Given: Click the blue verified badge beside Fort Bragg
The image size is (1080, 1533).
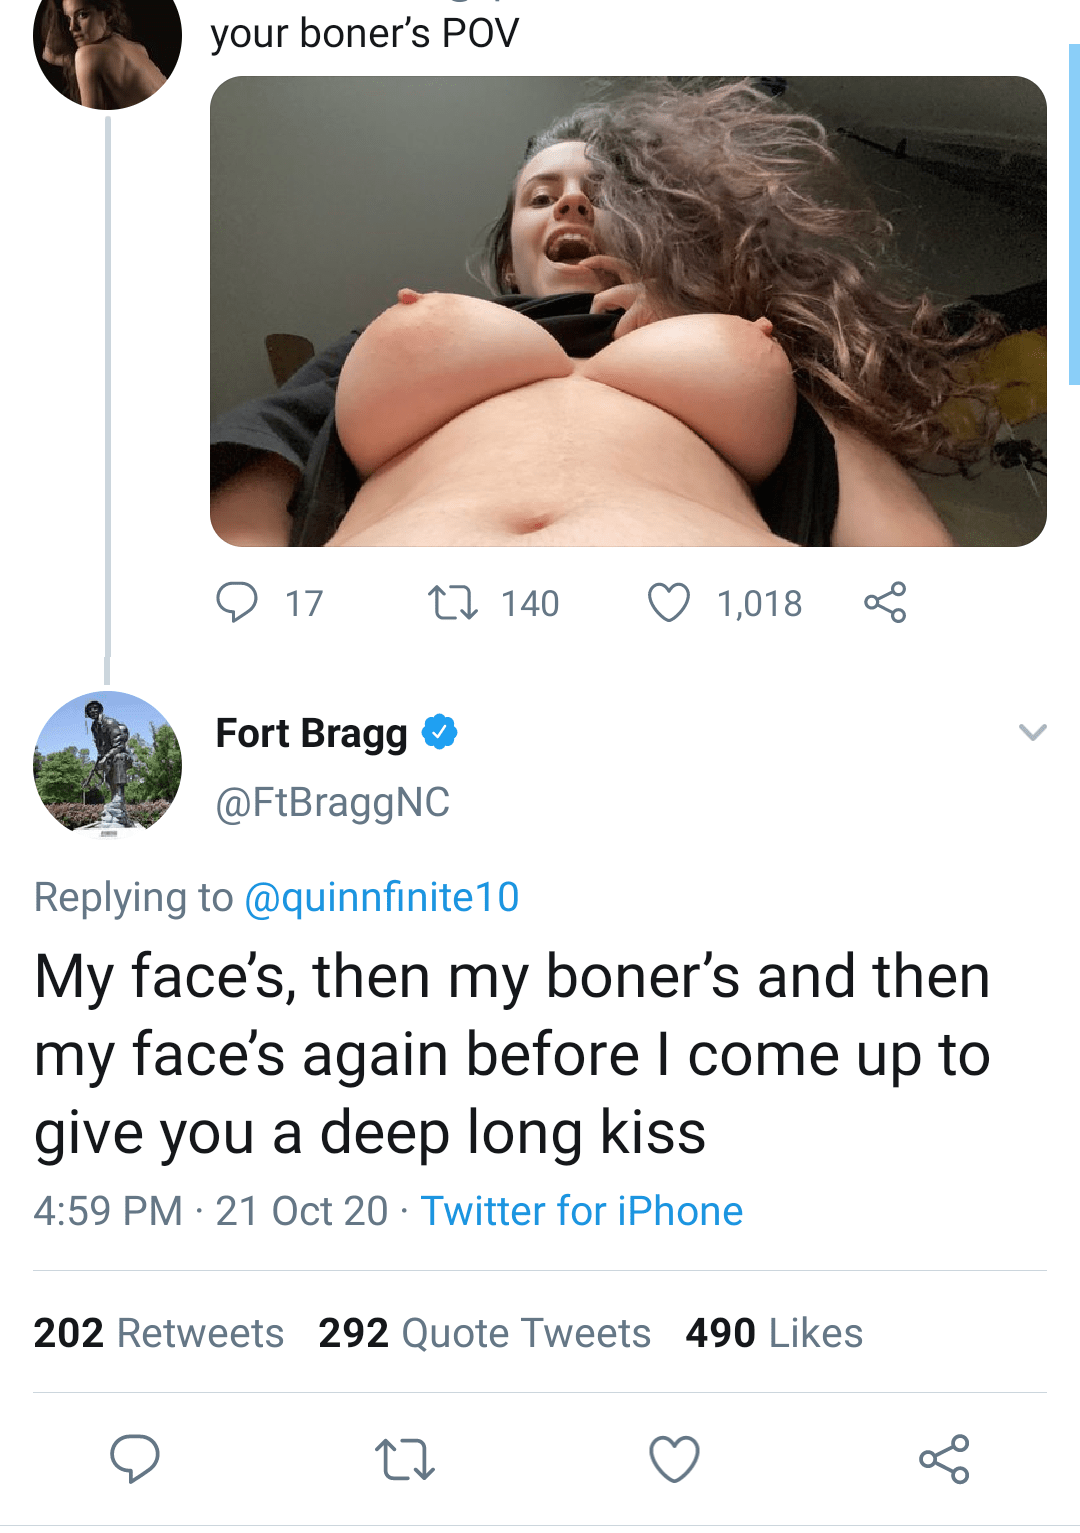Looking at the screenshot, I should click(x=440, y=733).
